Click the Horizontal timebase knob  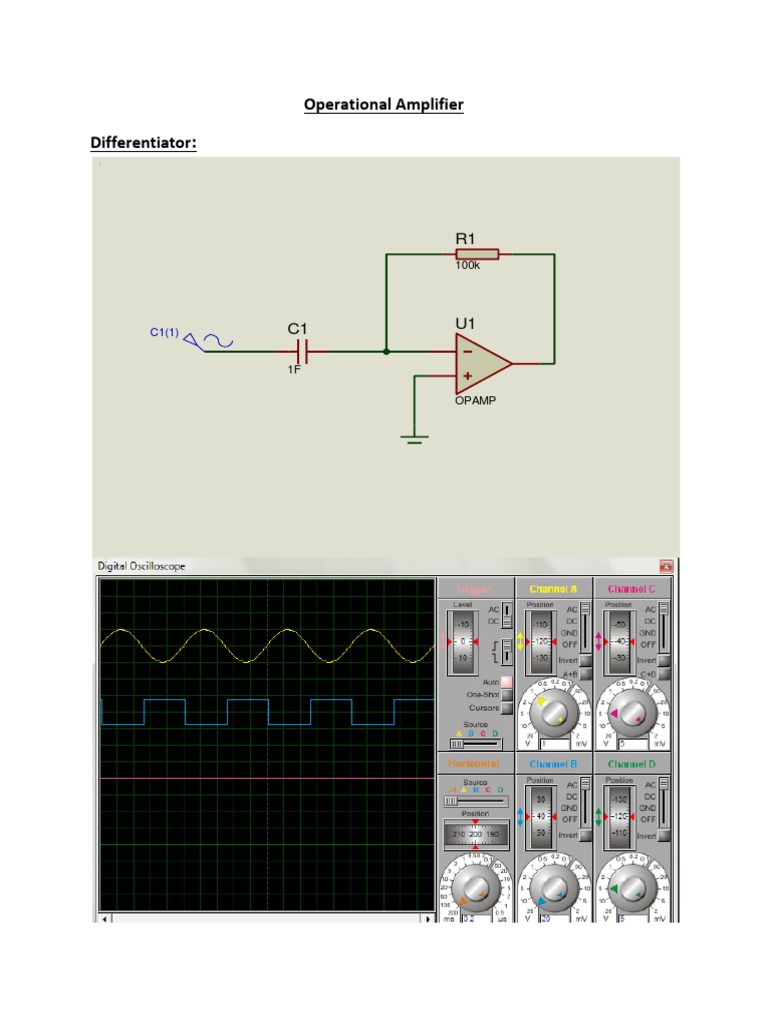[x=475, y=888]
